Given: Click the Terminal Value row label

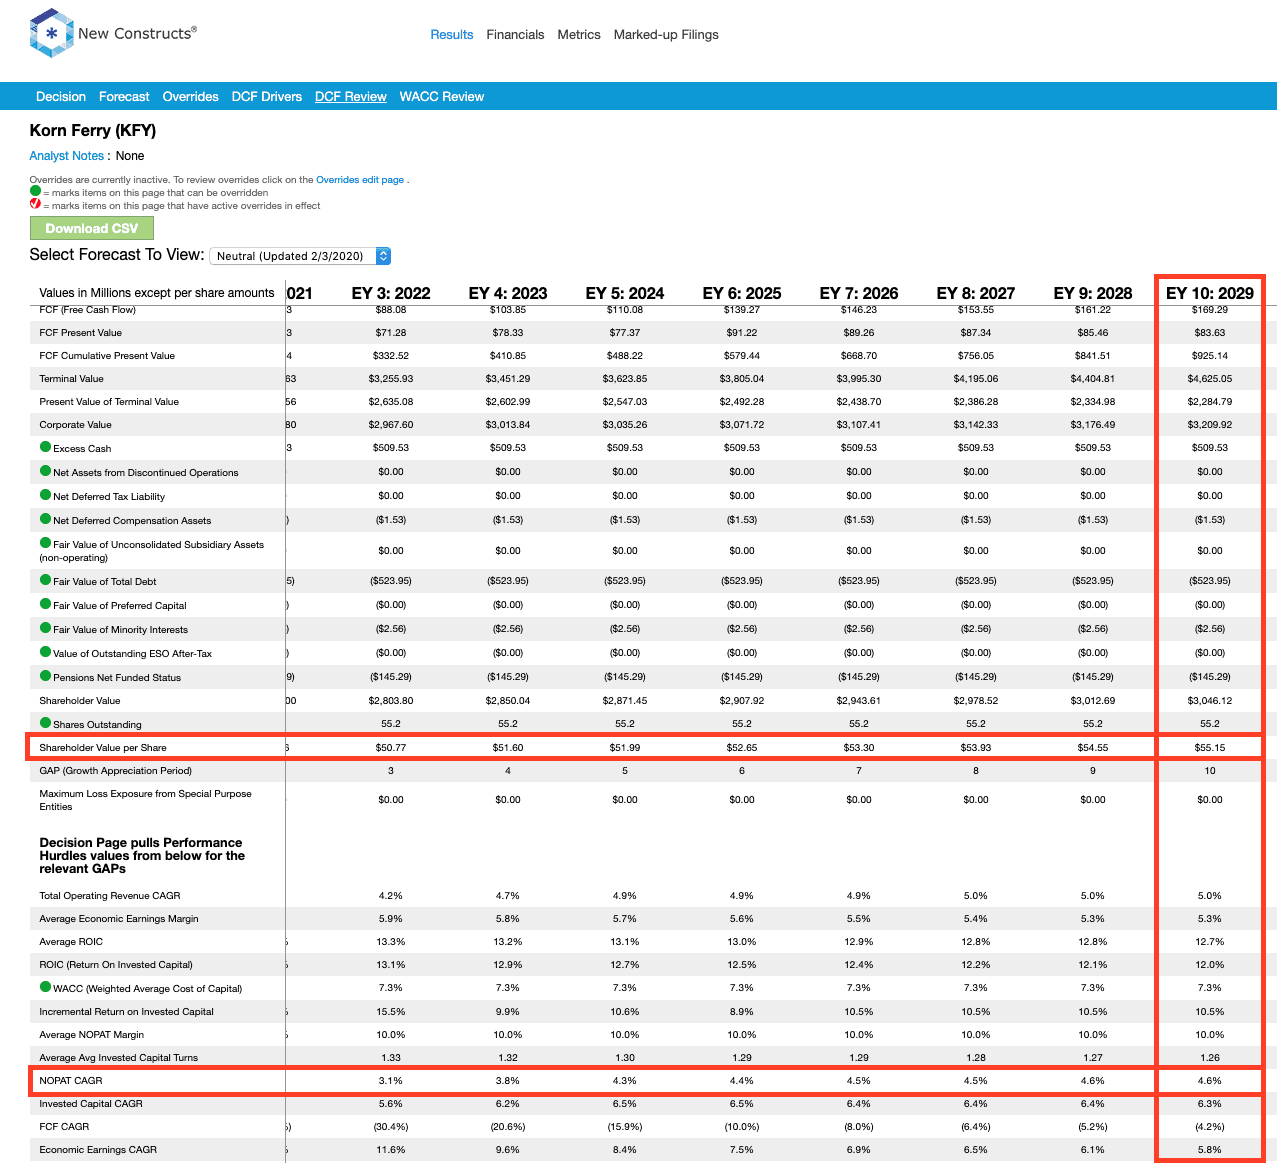Looking at the screenshot, I should [x=71, y=379].
